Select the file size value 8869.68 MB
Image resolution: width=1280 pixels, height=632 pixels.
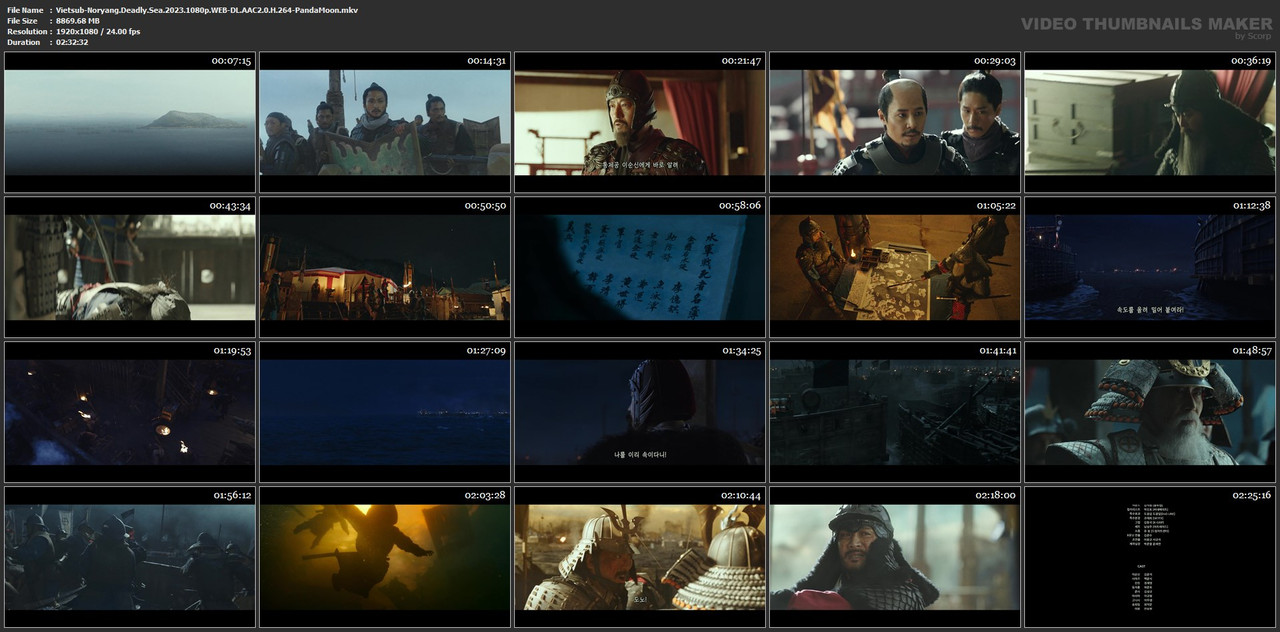click(78, 21)
